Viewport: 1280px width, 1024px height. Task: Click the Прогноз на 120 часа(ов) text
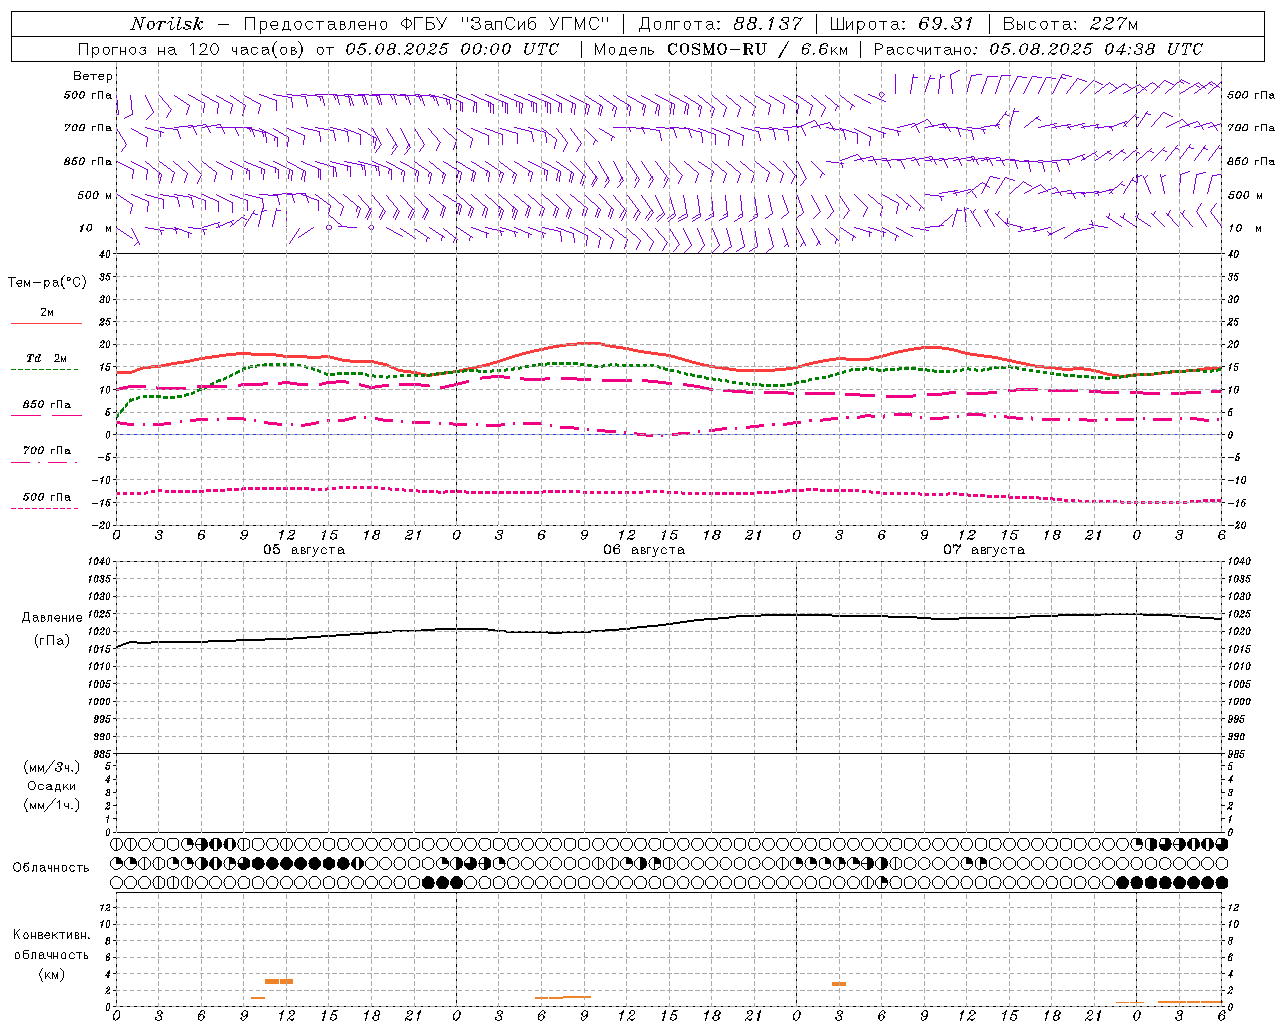tap(194, 49)
